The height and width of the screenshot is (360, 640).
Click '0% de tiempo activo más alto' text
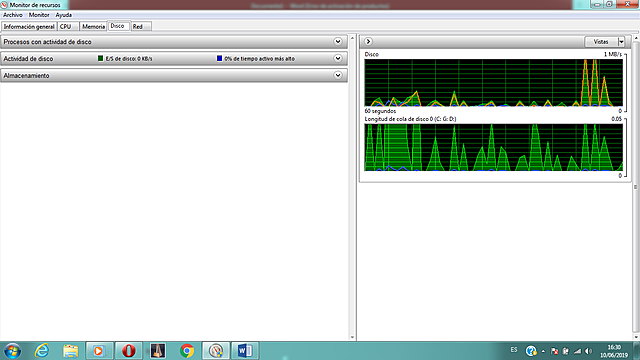pyautogui.click(x=260, y=59)
